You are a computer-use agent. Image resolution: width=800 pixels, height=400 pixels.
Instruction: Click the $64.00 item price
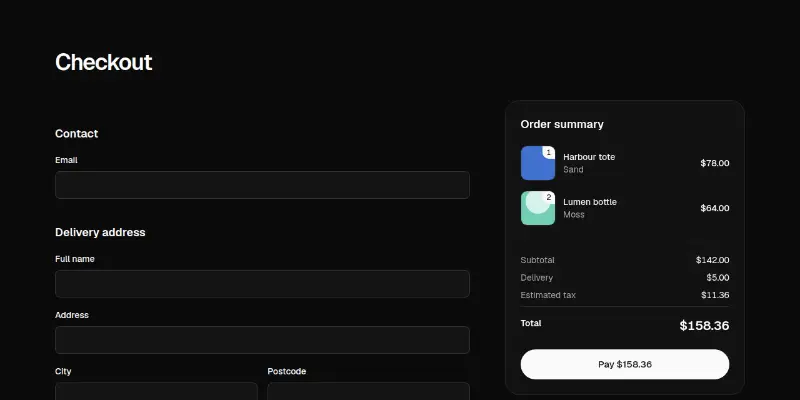[x=715, y=208]
